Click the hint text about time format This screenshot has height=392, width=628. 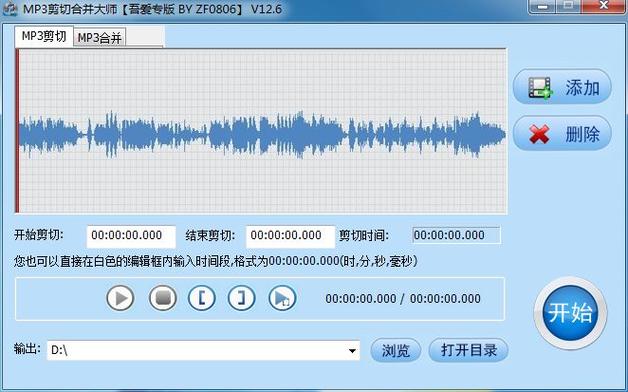tap(215, 262)
